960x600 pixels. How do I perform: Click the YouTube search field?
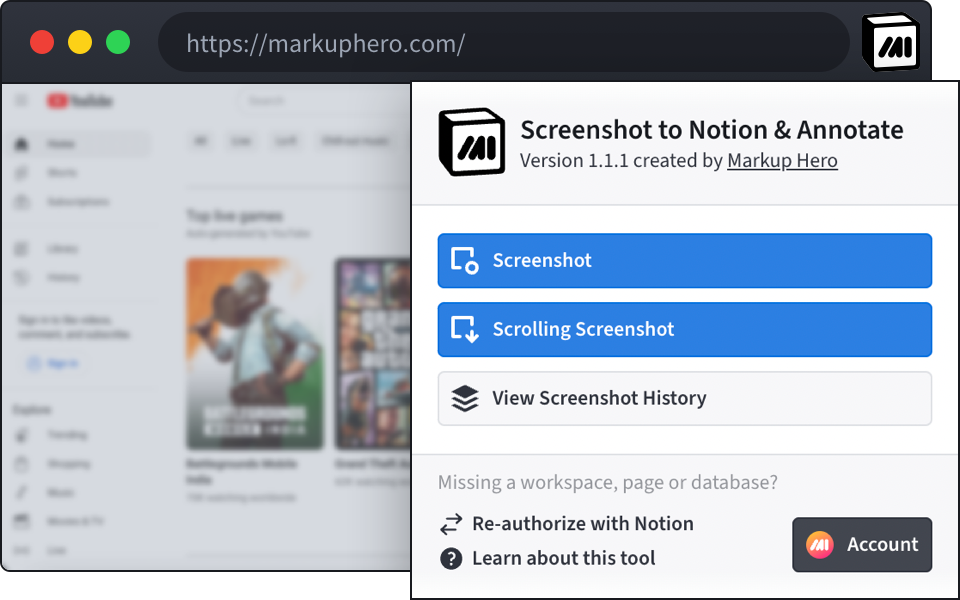(324, 101)
